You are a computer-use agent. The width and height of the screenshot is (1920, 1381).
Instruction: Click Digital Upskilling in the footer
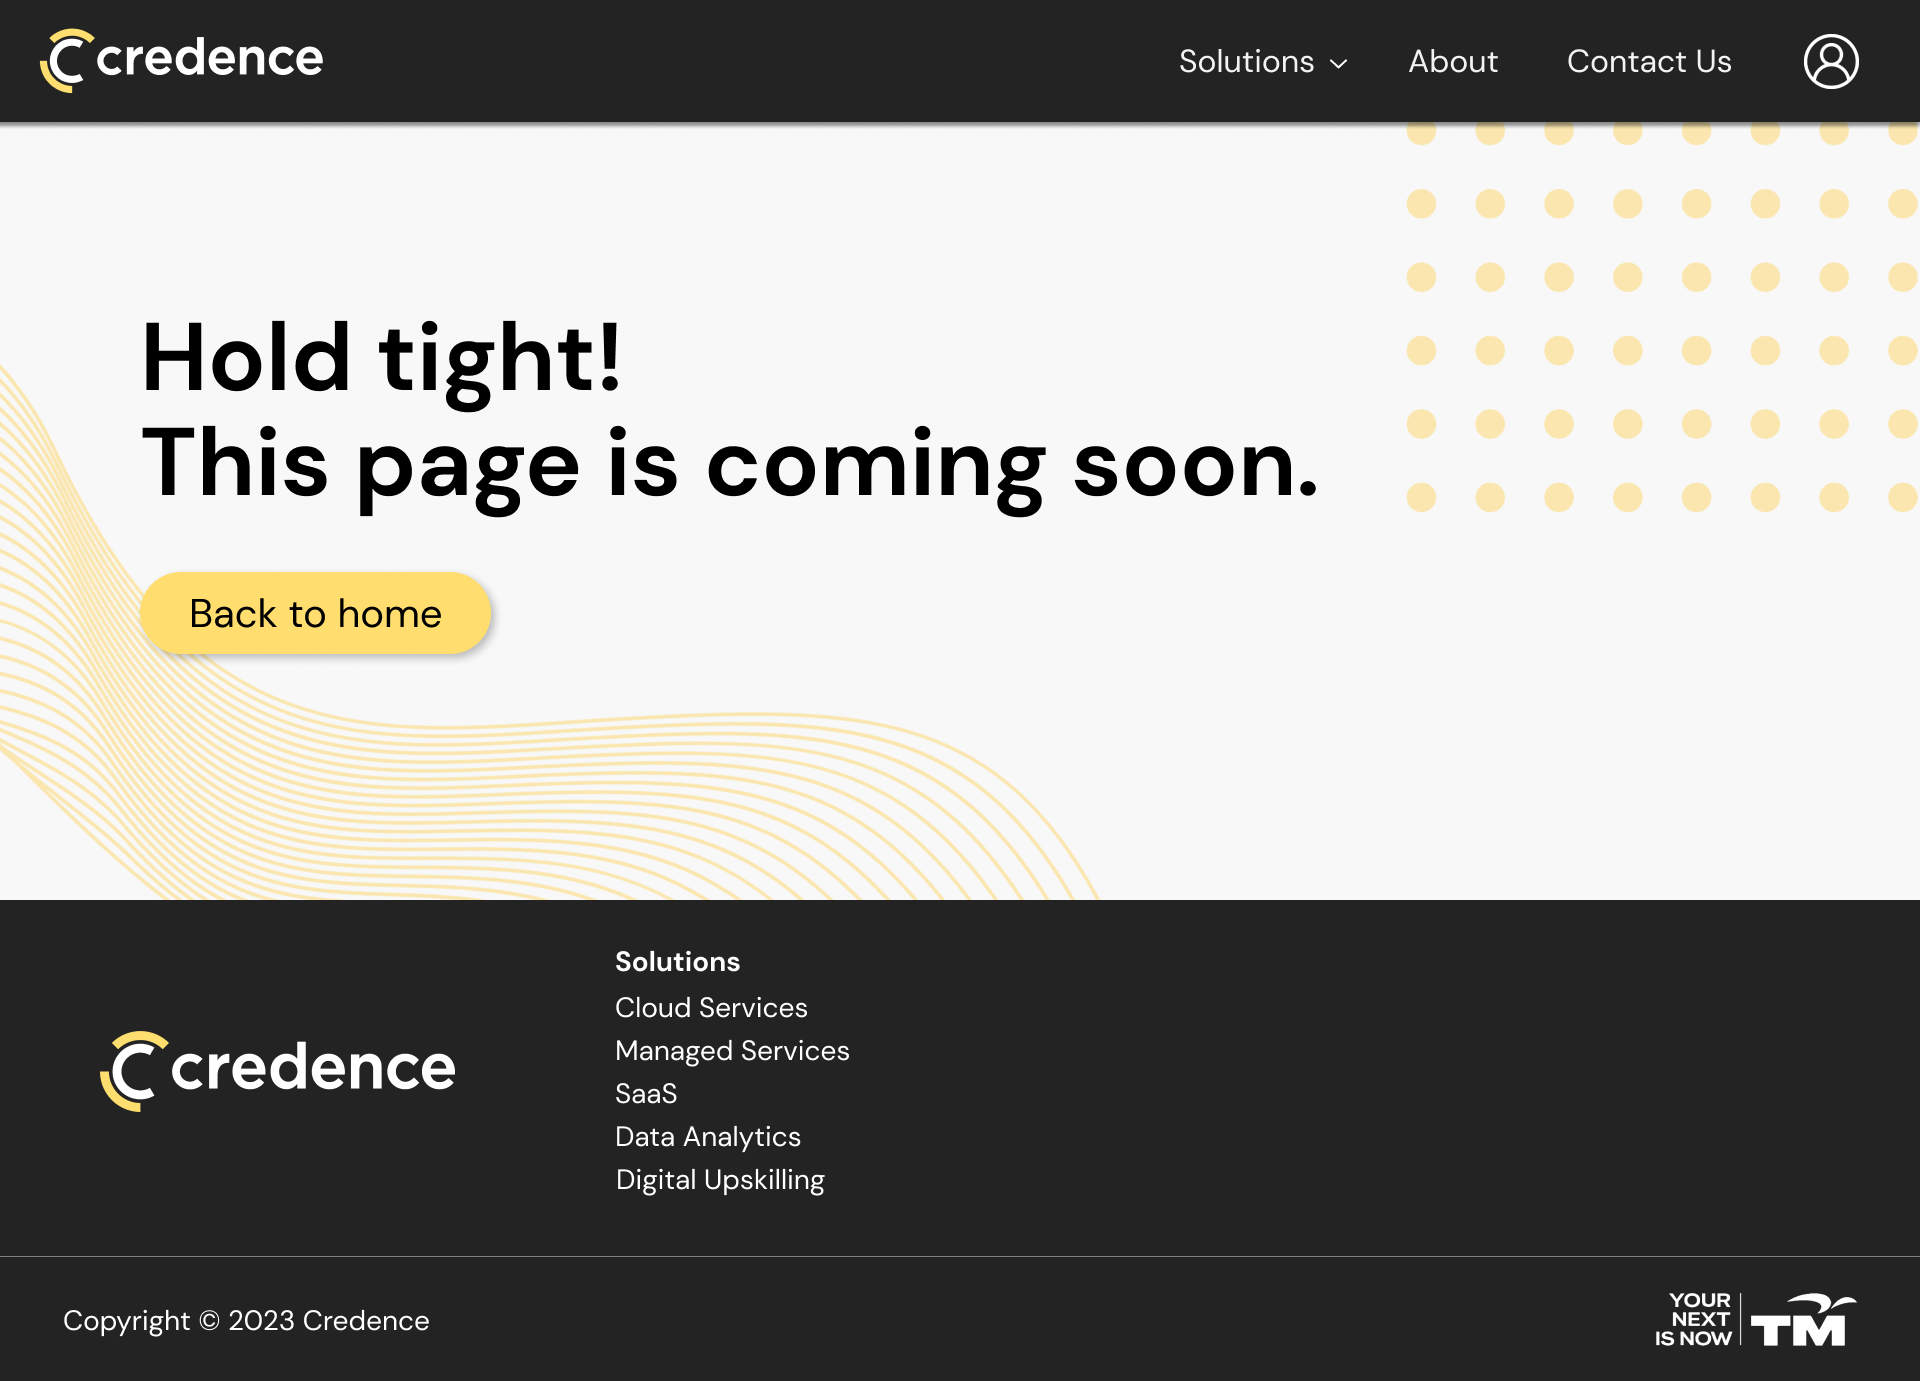coord(719,1179)
